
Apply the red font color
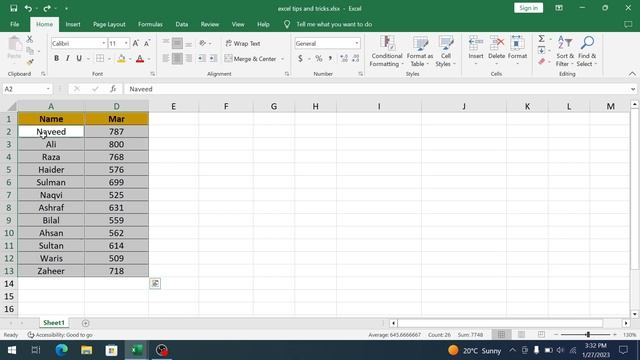tap(140, 59)
